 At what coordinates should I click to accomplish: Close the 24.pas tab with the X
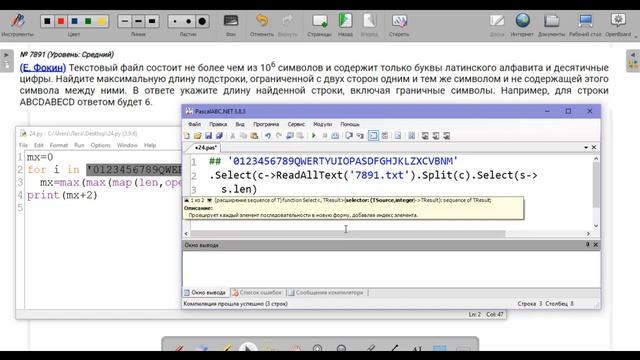click(594, 147)
